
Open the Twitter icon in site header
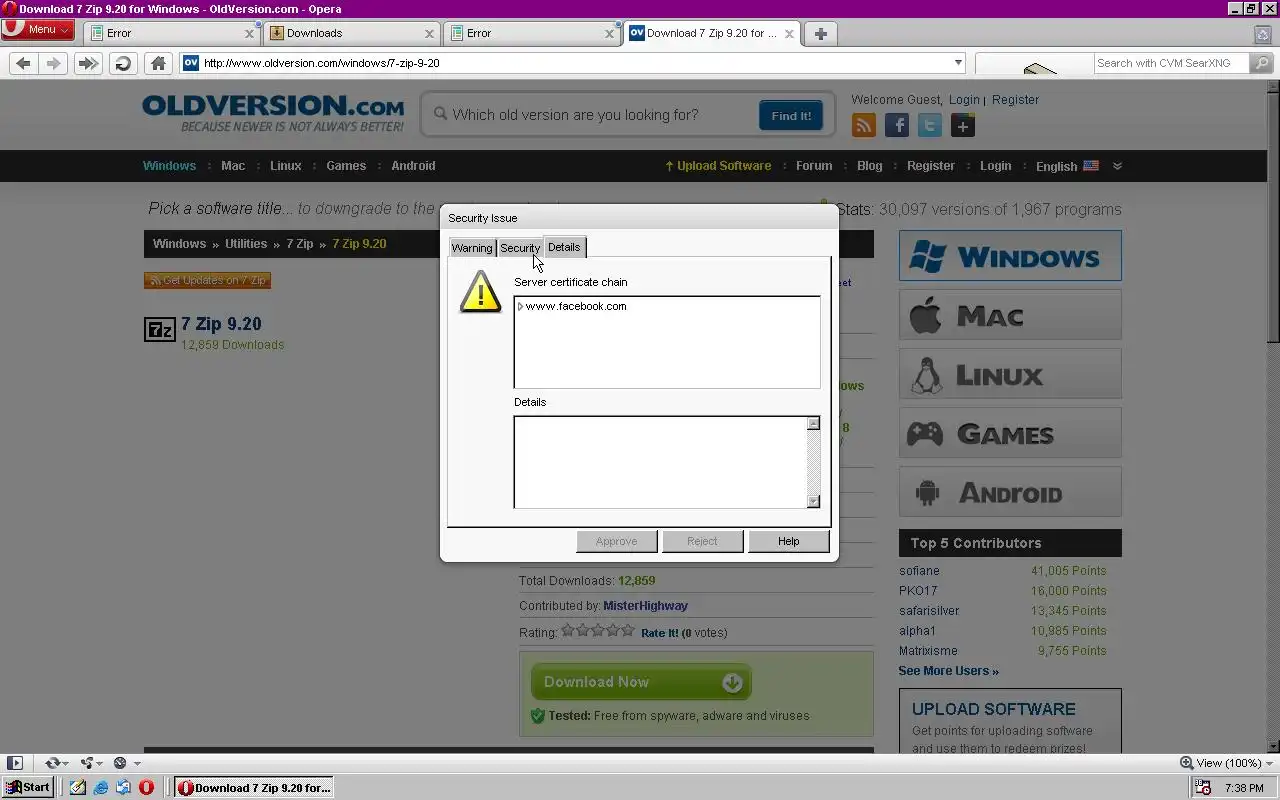click(930, 125)
